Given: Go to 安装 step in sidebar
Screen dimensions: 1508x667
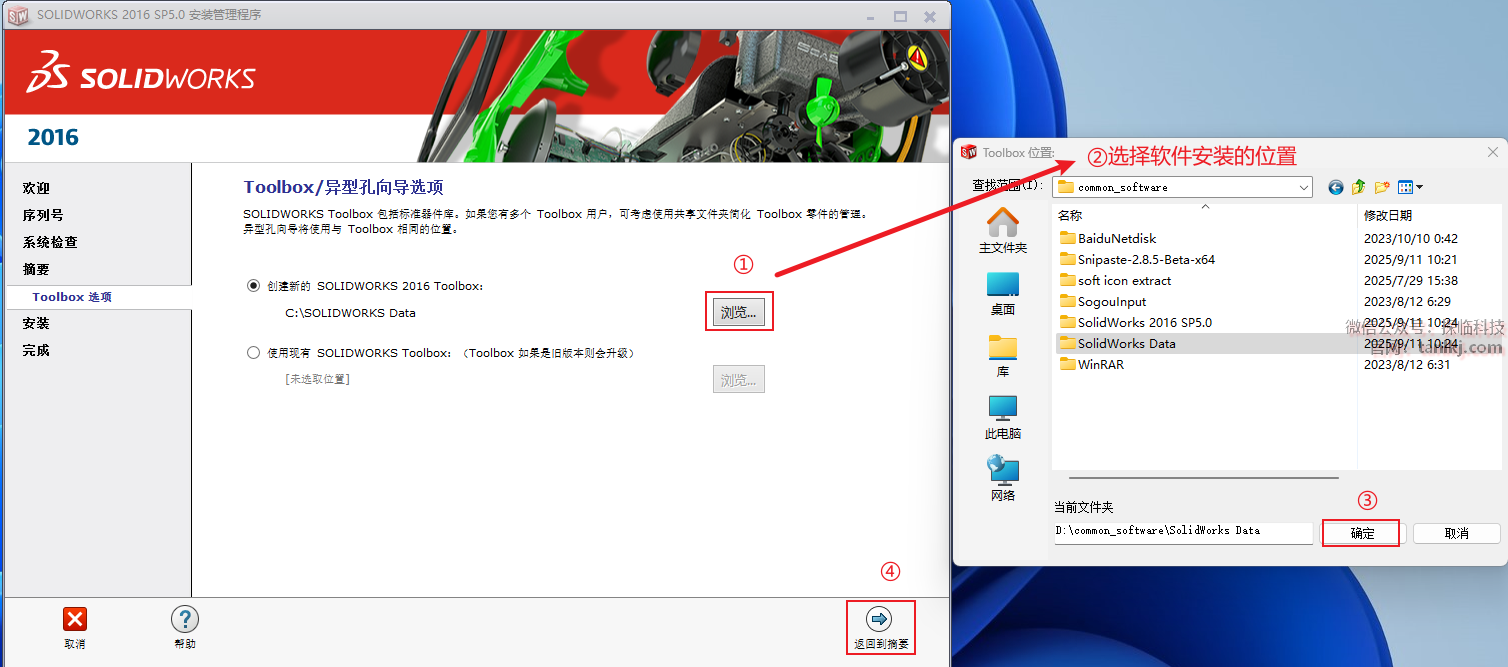Looking at the screenshot, I should pyautogui.click(x=36, y=323).
